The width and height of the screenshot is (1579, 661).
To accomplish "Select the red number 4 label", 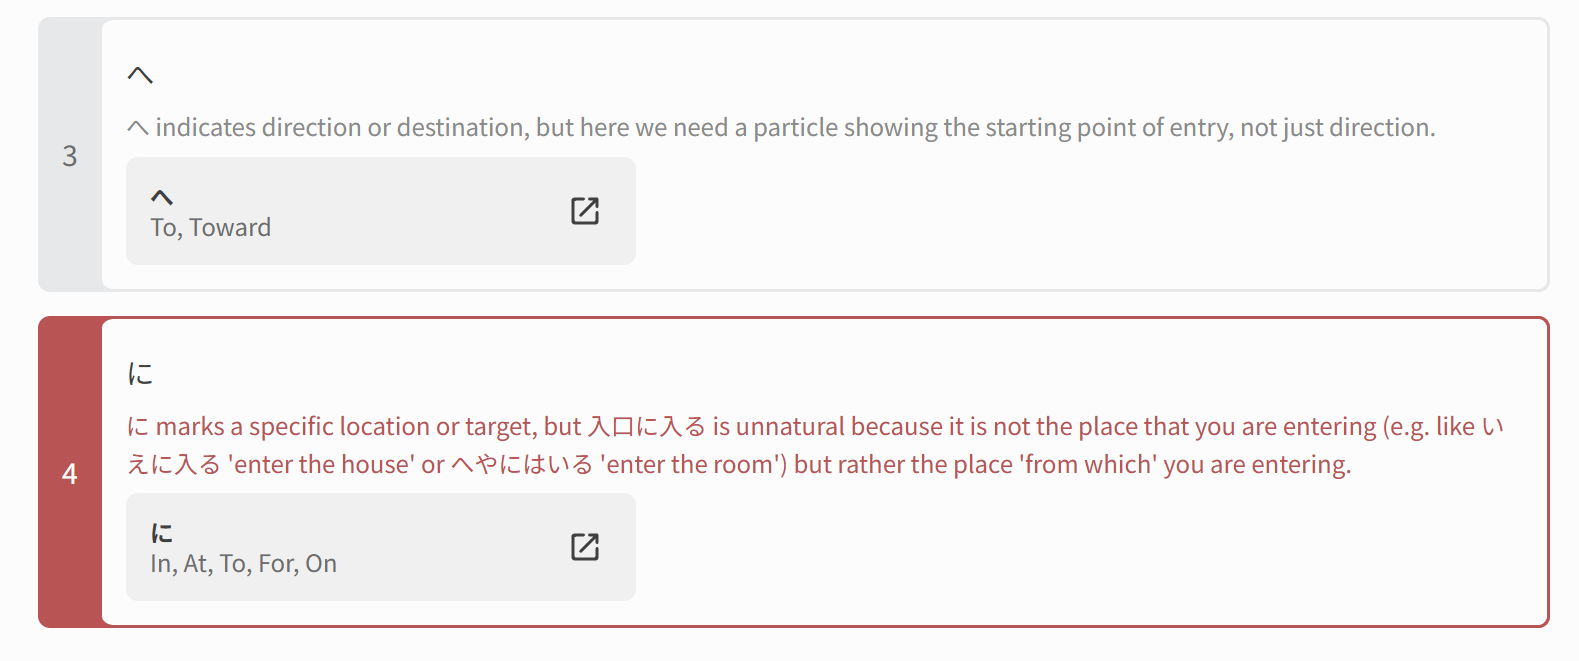I will (70, 473).
